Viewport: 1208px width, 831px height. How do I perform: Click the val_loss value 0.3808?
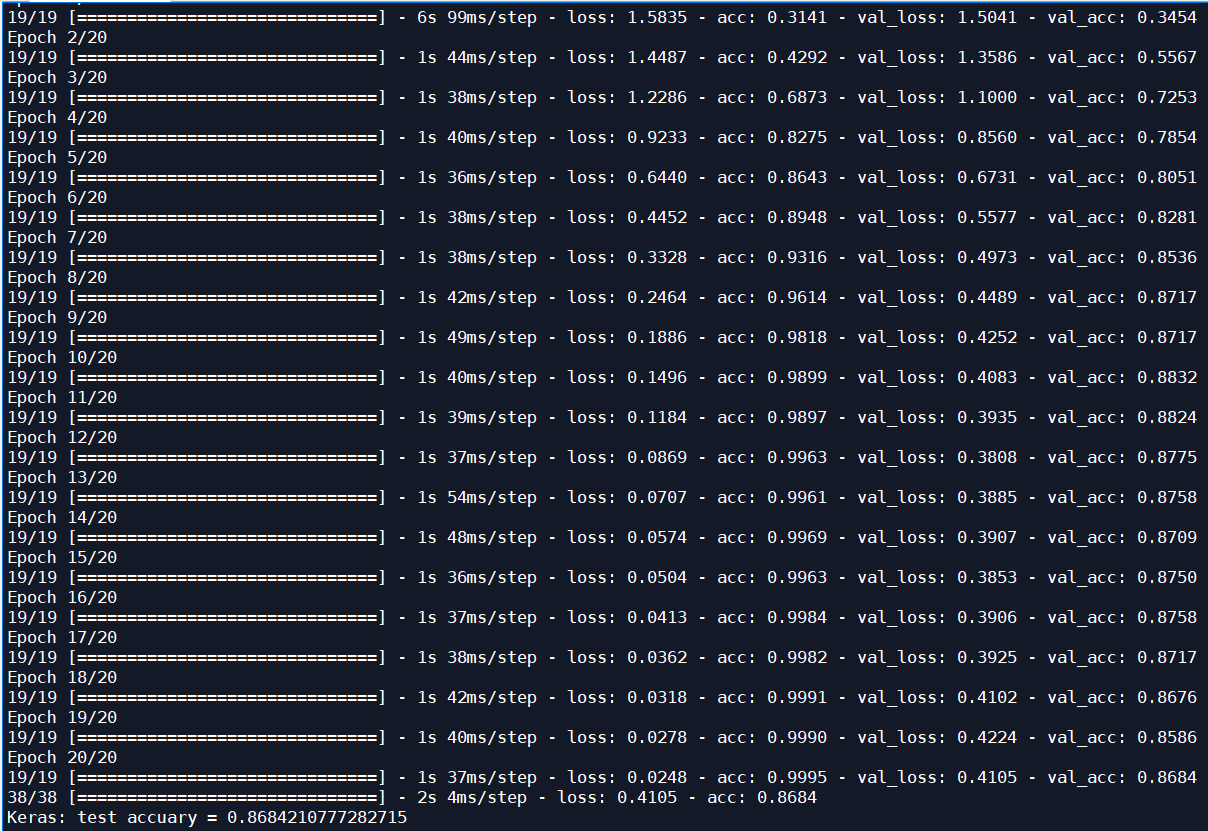[987, 457]
